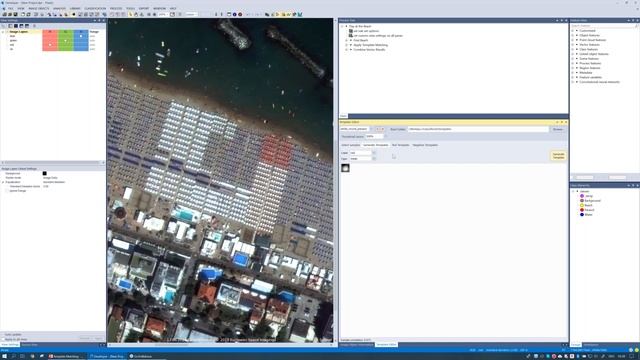Click the teal chart icon ending main toolbar
640x360 pixels.
[300, 14]
